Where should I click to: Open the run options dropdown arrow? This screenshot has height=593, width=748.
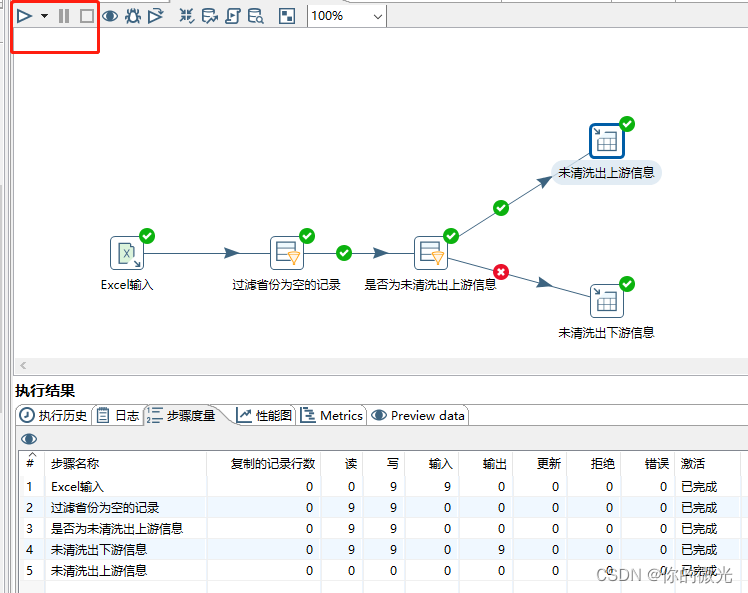[44, 16]
